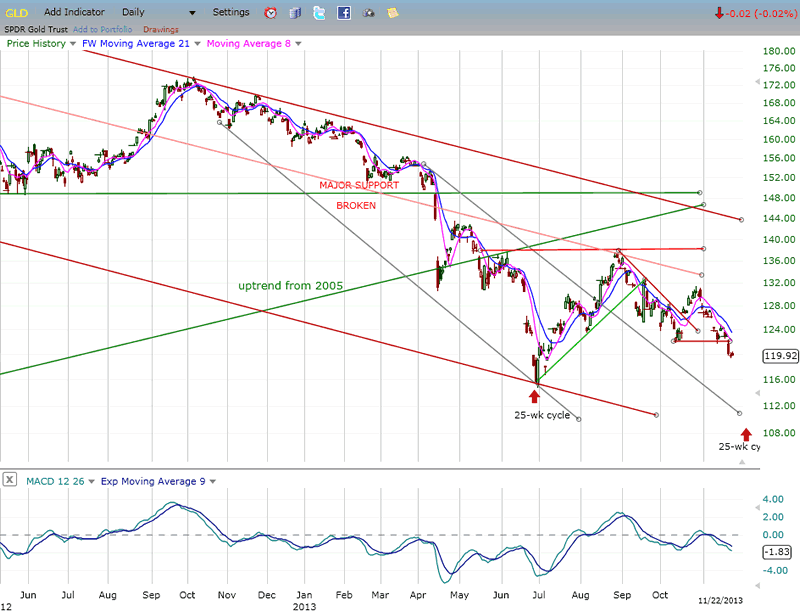Screen dimensions: 800x611
Task: Open the Settings menu
Action: pyautogui.click(x=231, y=12)
